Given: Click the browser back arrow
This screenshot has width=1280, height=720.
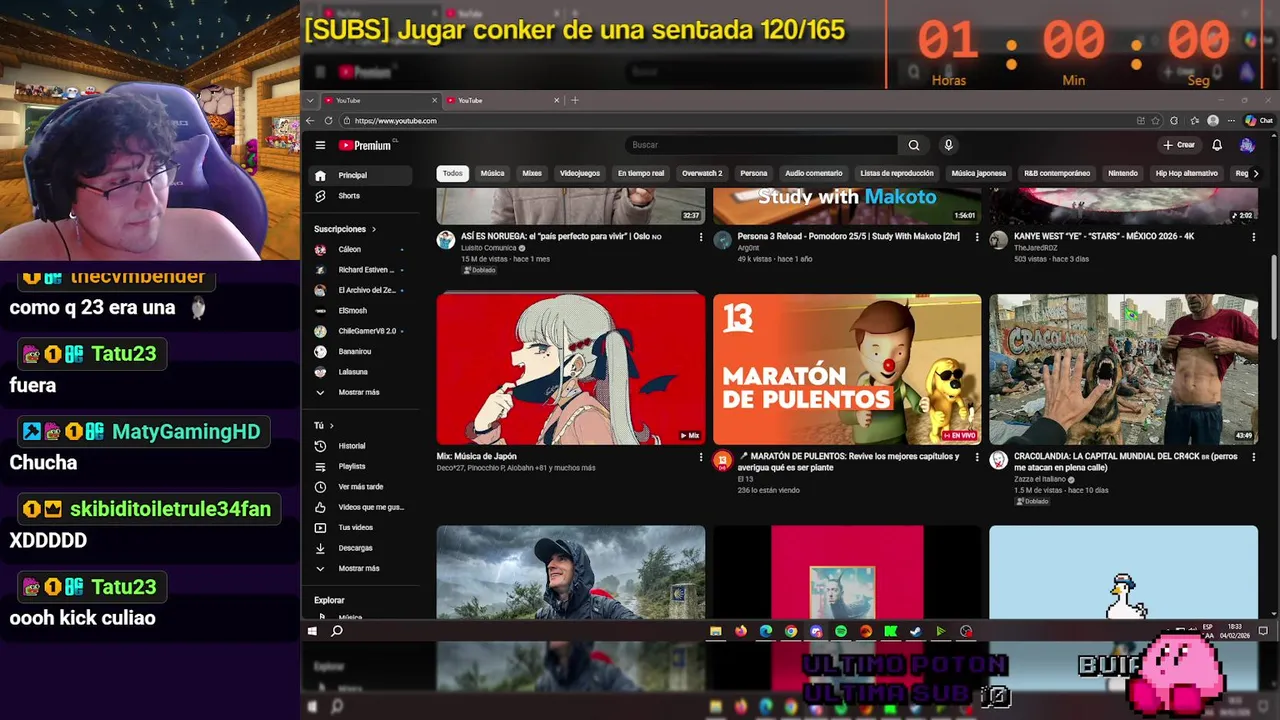Looking at the screenshot, I should tap(310, 121).
